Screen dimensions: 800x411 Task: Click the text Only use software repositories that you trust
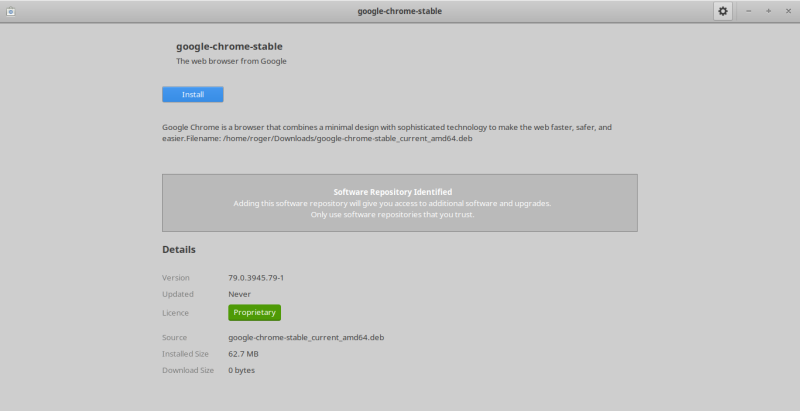coord(392,215)
